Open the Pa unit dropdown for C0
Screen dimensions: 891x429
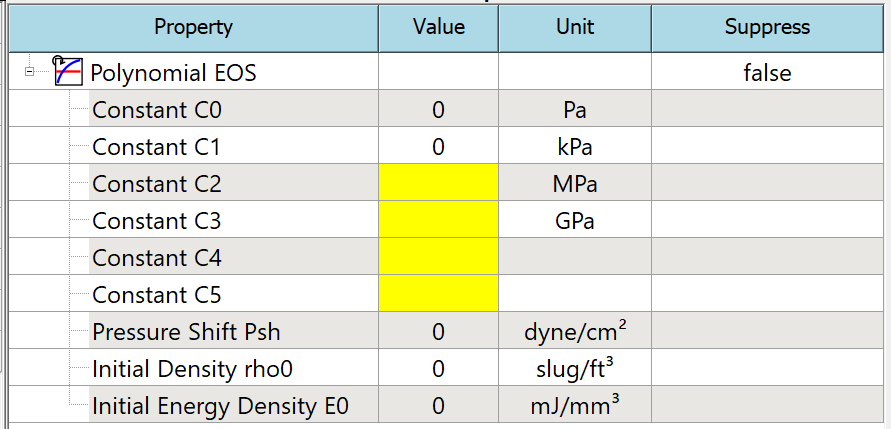pos(574,110)
